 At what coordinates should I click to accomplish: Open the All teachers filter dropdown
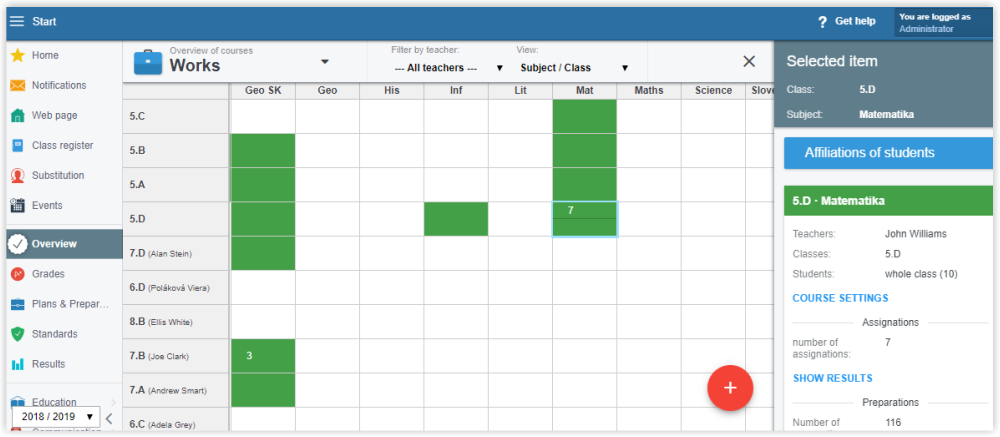(x=448, y=68)
